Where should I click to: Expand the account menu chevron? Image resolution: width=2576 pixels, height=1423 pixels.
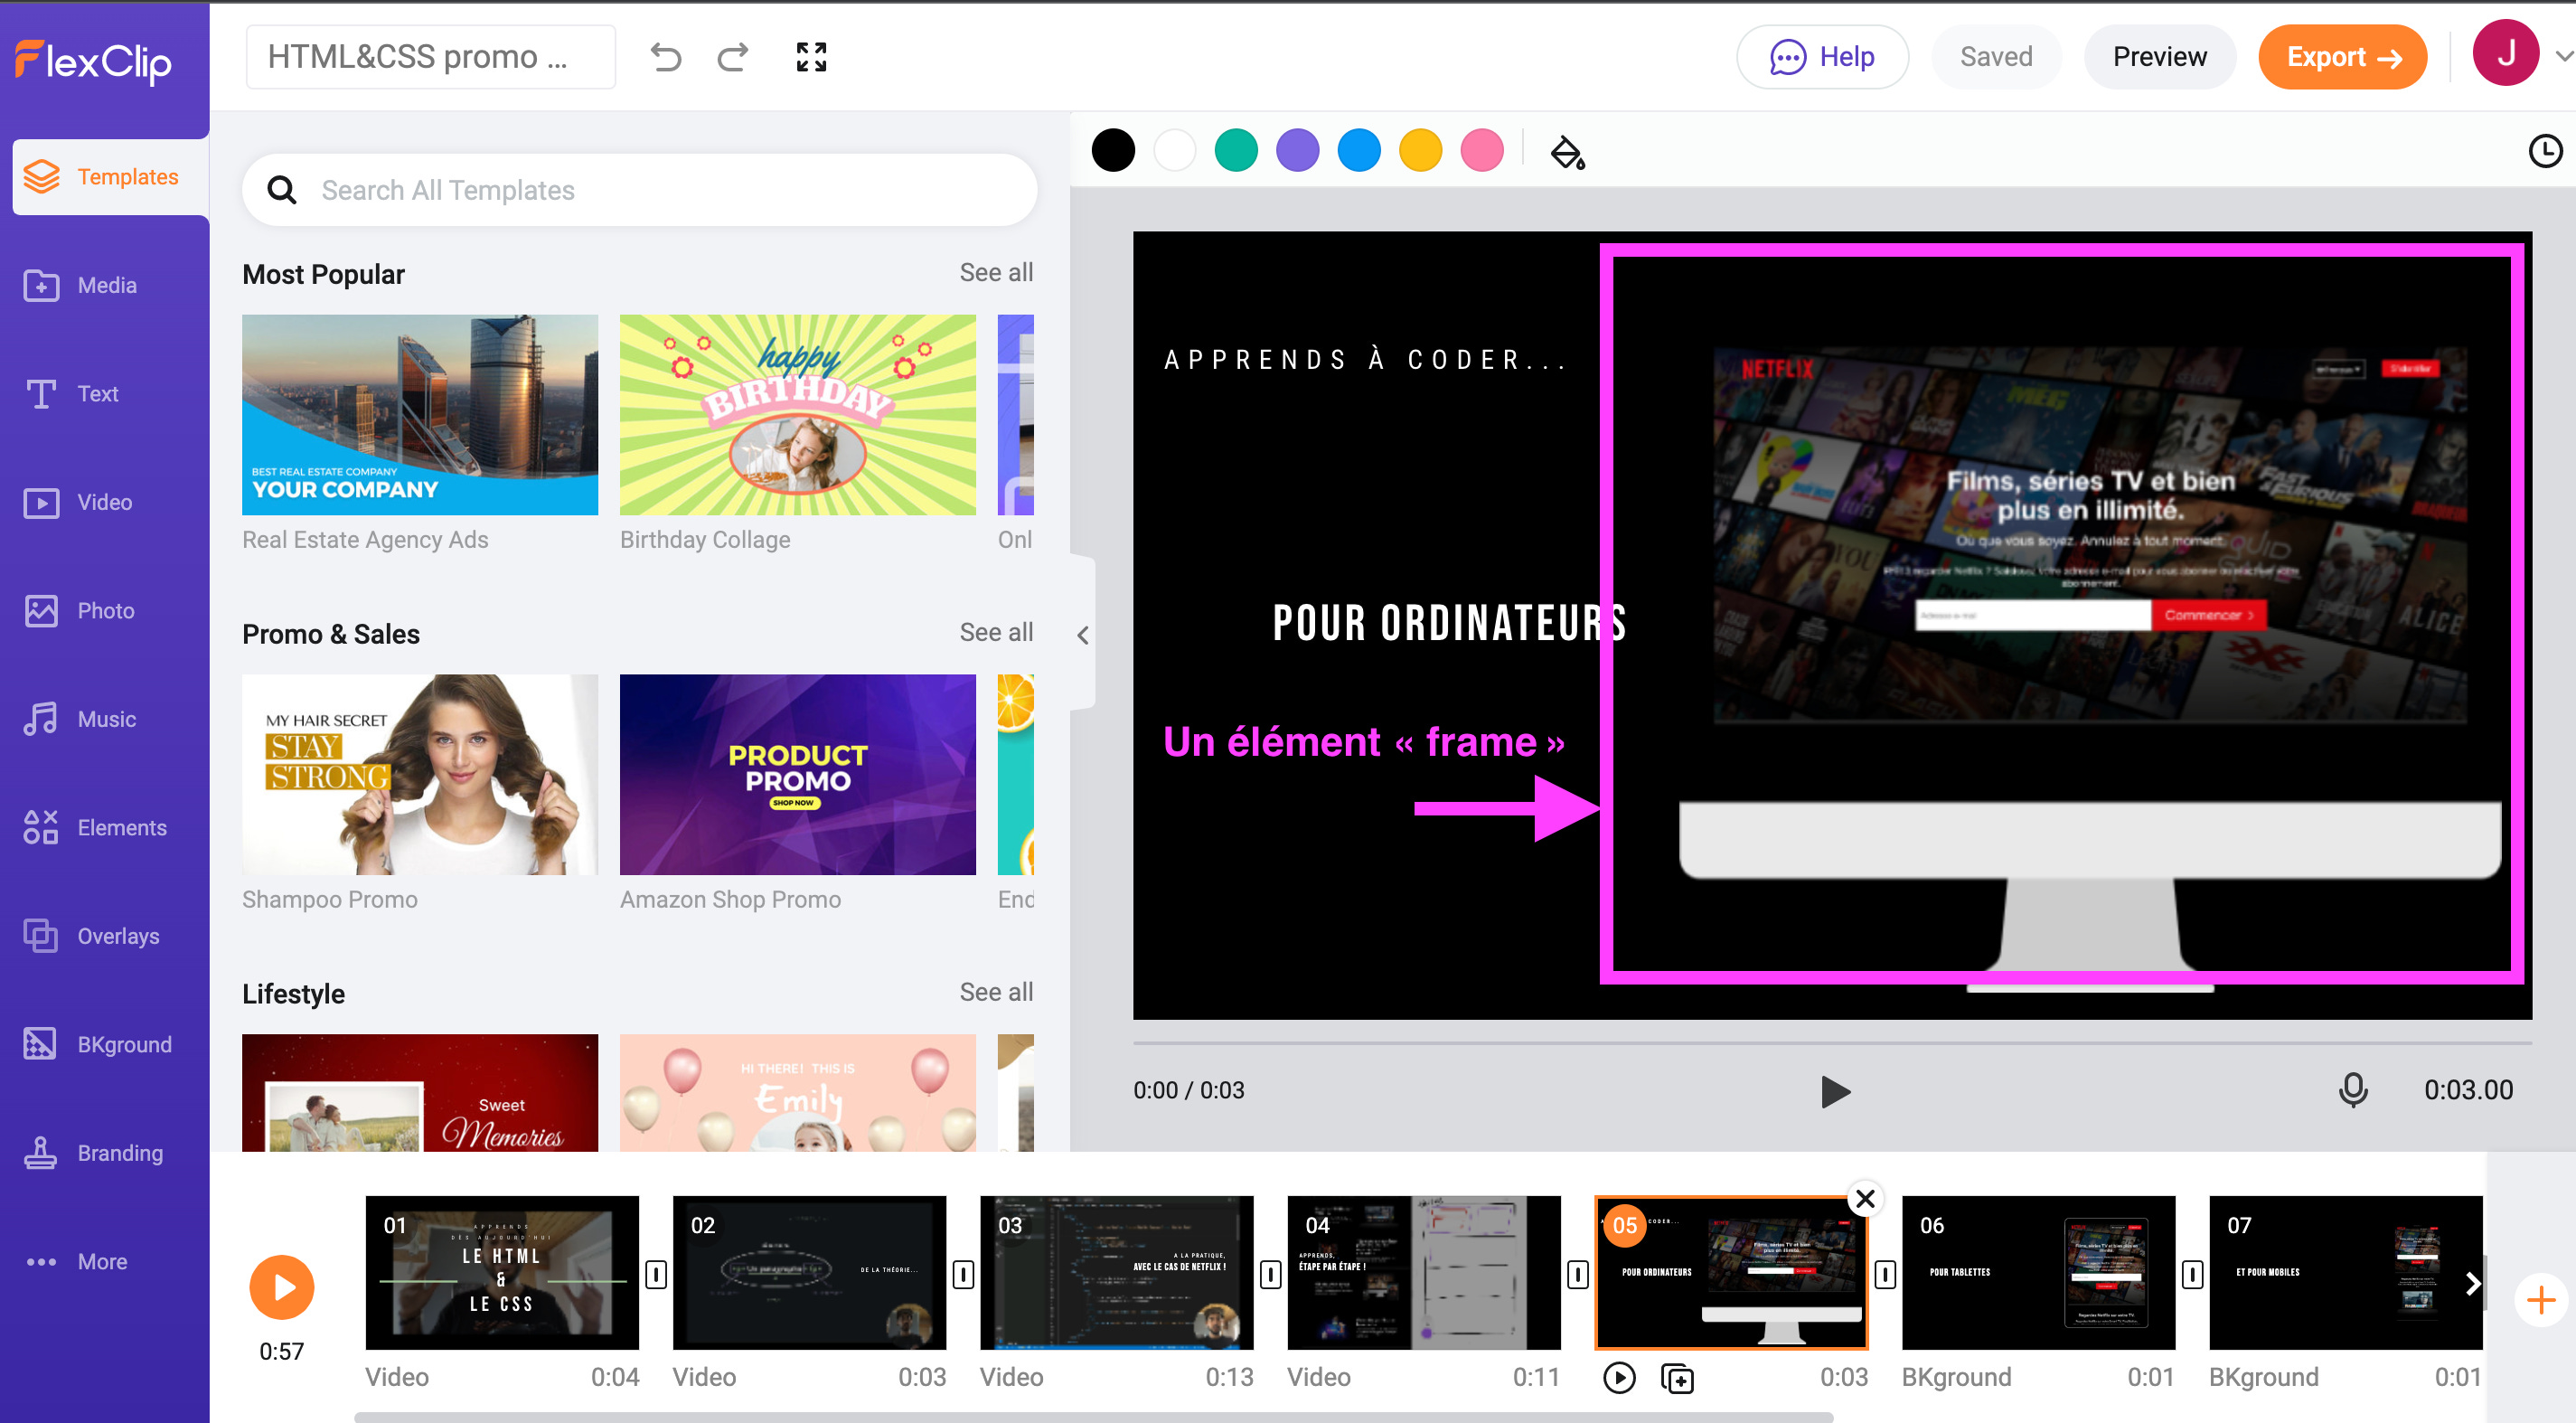tap(2563, 57)
